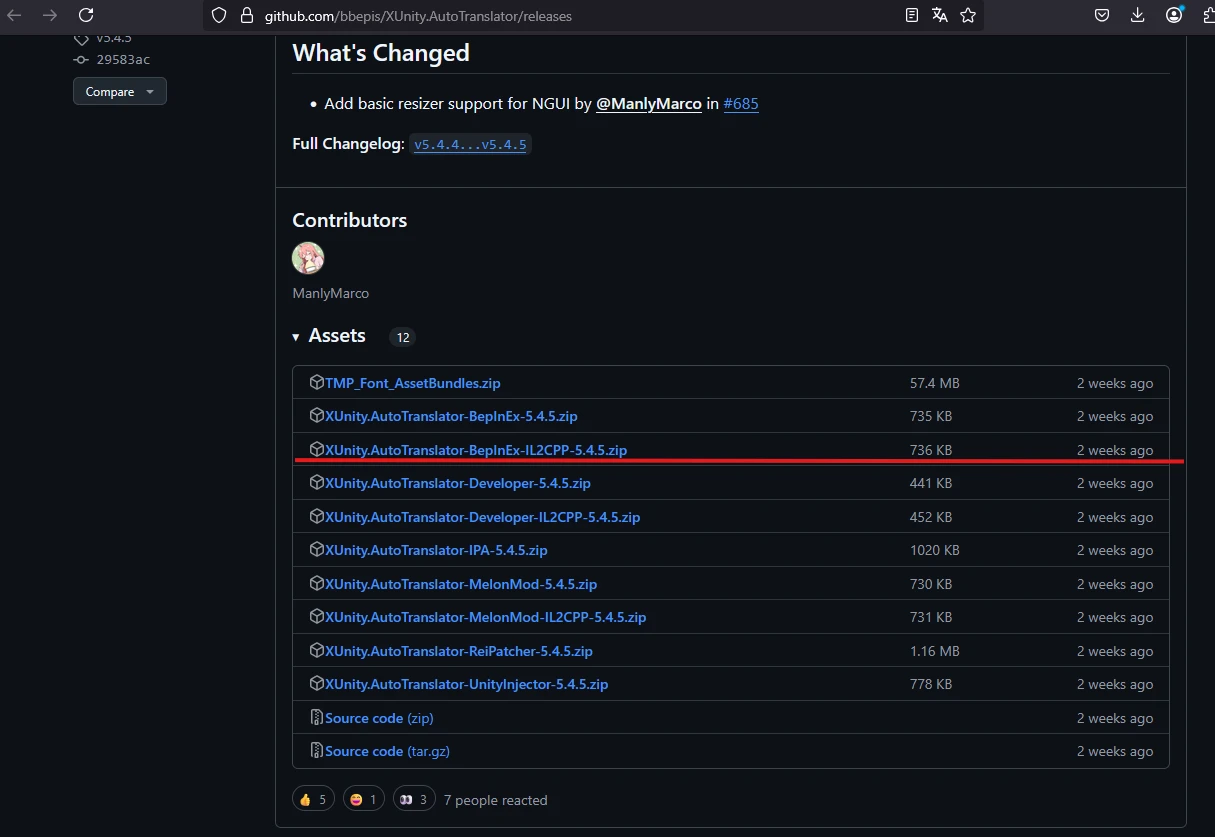Viewport: 1215px width, 837px height.
Task: Click the package icon beside ReiPatcher-5.4.5.zip
Action: tap(317, 650)
